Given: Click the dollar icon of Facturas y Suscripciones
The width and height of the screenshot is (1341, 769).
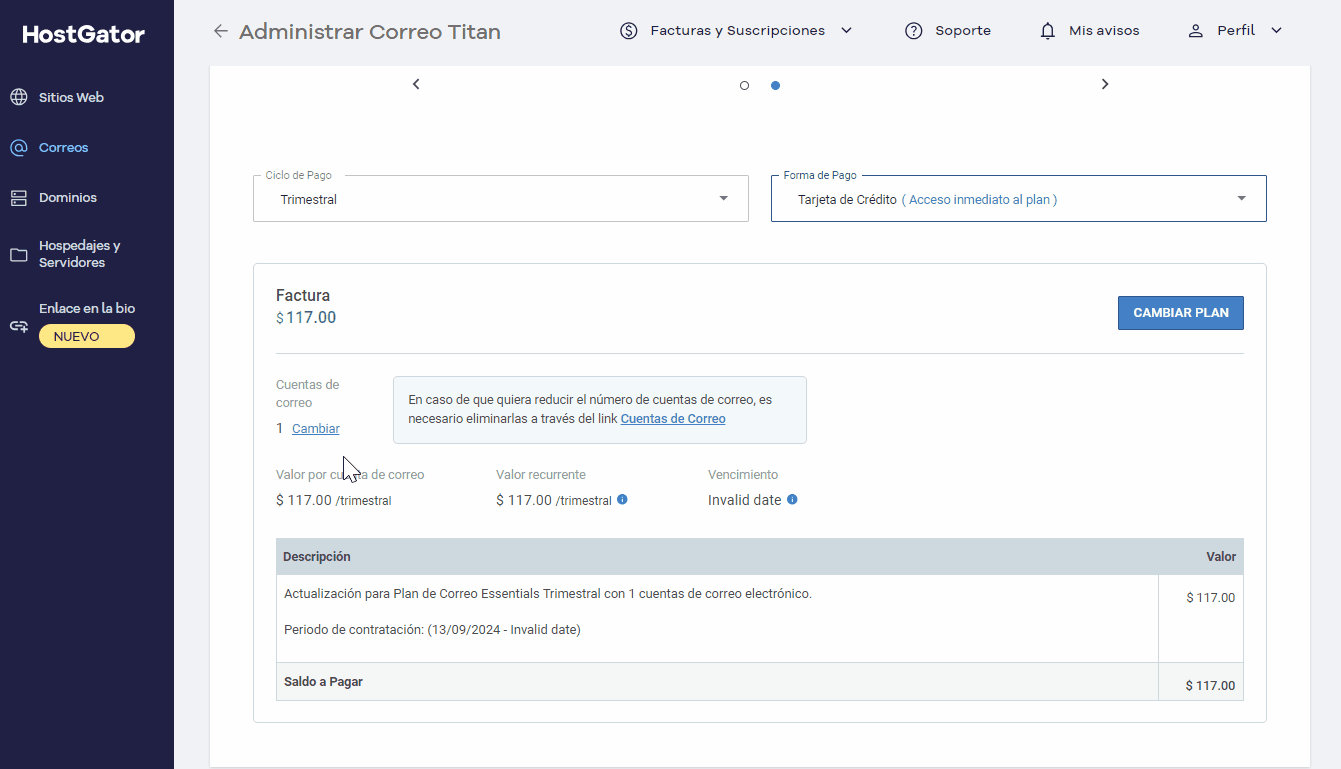Looking at the screenshot, I should click(629, 31).
